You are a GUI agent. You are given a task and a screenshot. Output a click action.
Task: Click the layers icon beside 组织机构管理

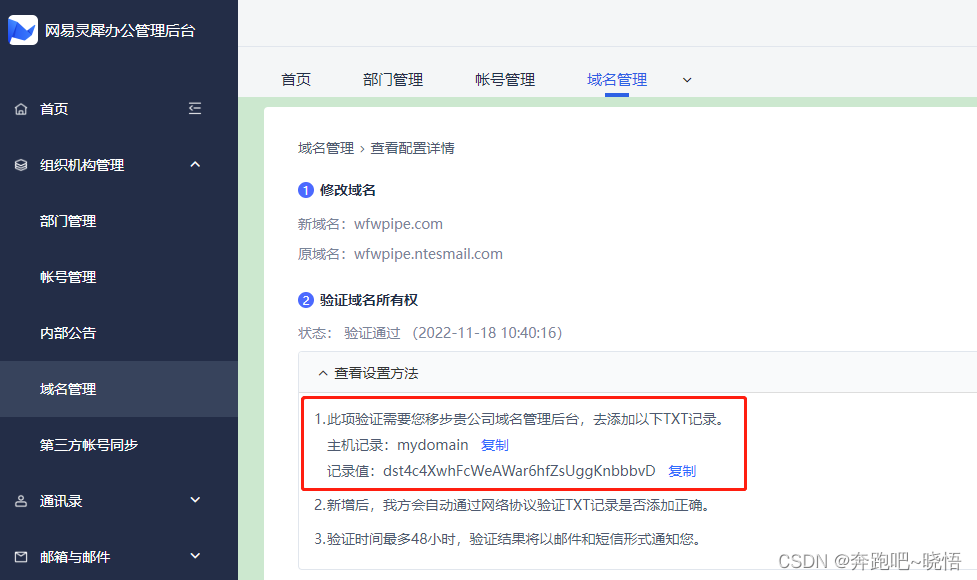[x=21, y=165]
